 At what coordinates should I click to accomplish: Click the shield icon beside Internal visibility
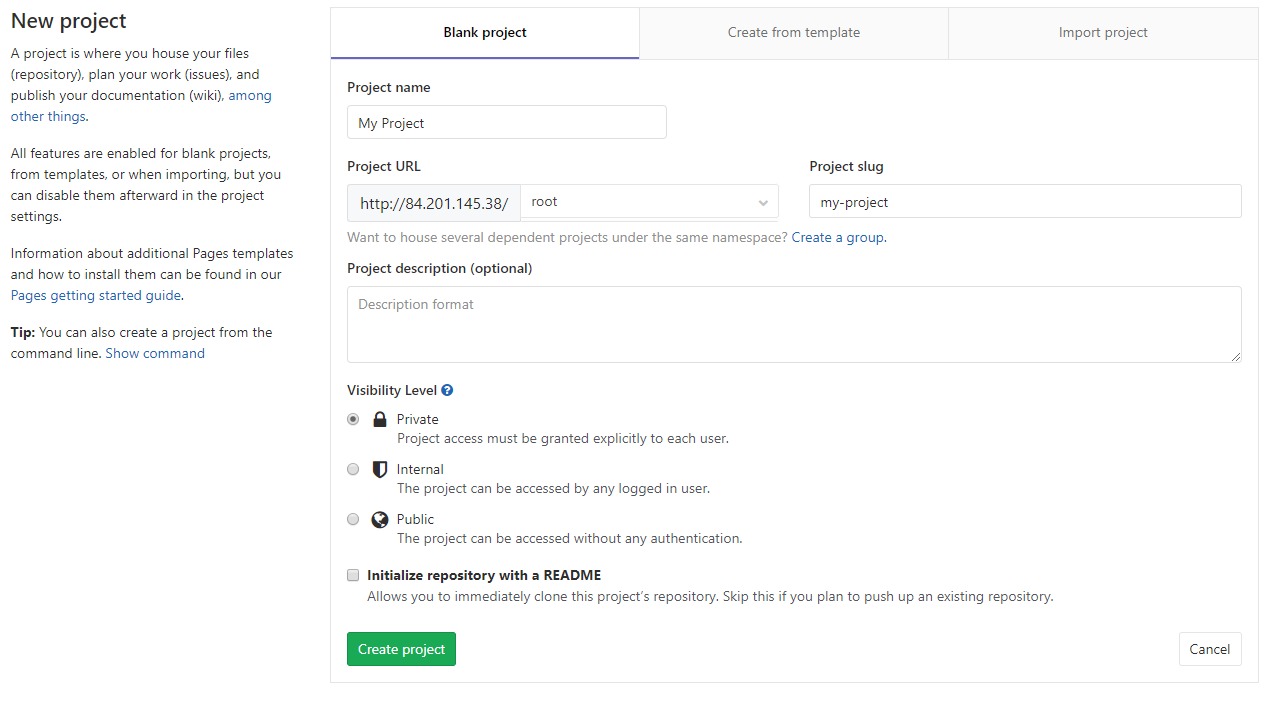[379, 468]
